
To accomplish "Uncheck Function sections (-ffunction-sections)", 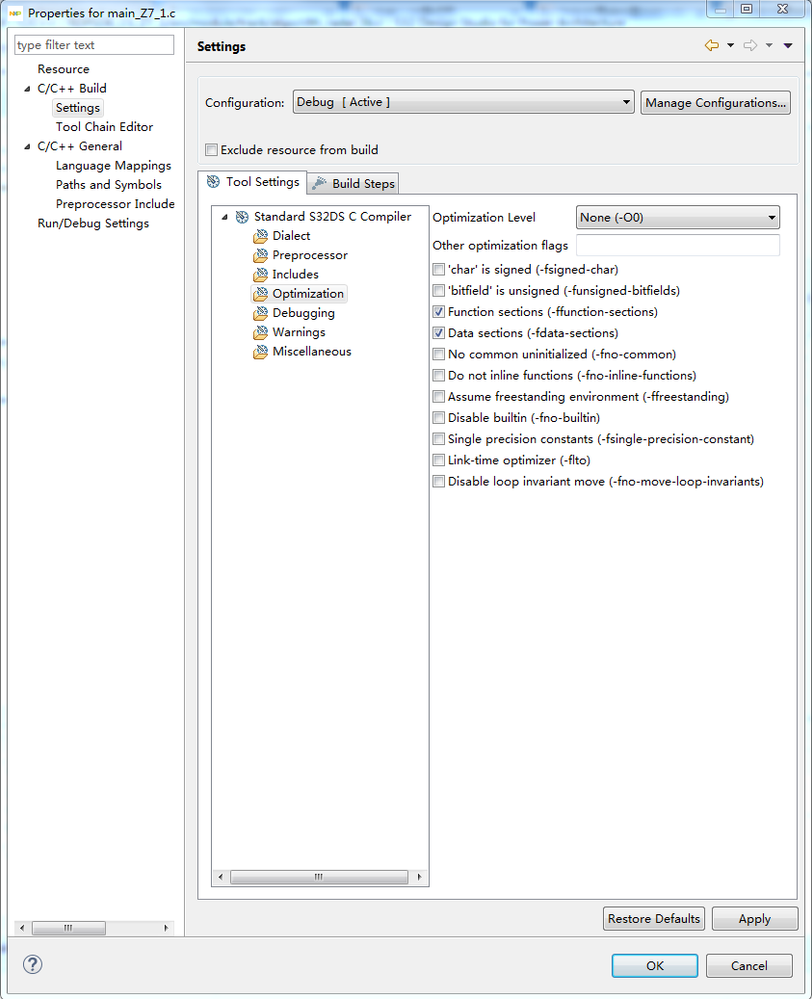I will [439, 312].
